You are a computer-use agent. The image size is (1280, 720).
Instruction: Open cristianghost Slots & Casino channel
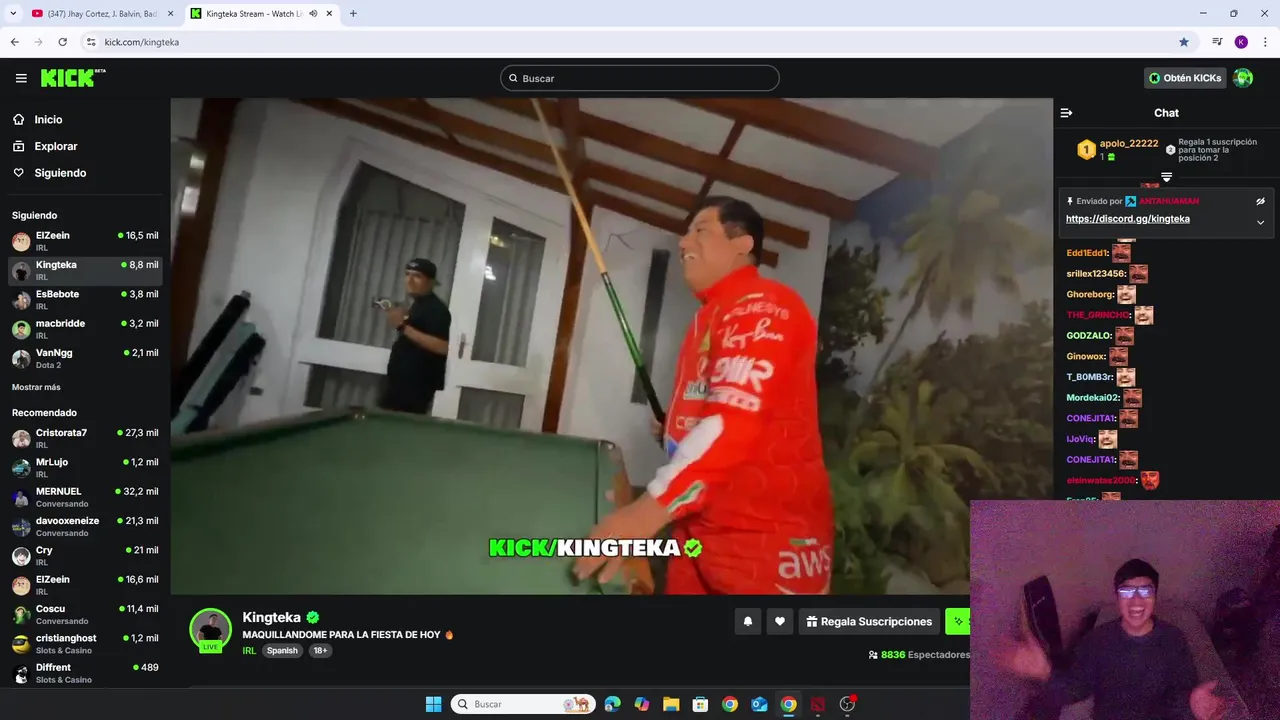click(x=85, y=643)
